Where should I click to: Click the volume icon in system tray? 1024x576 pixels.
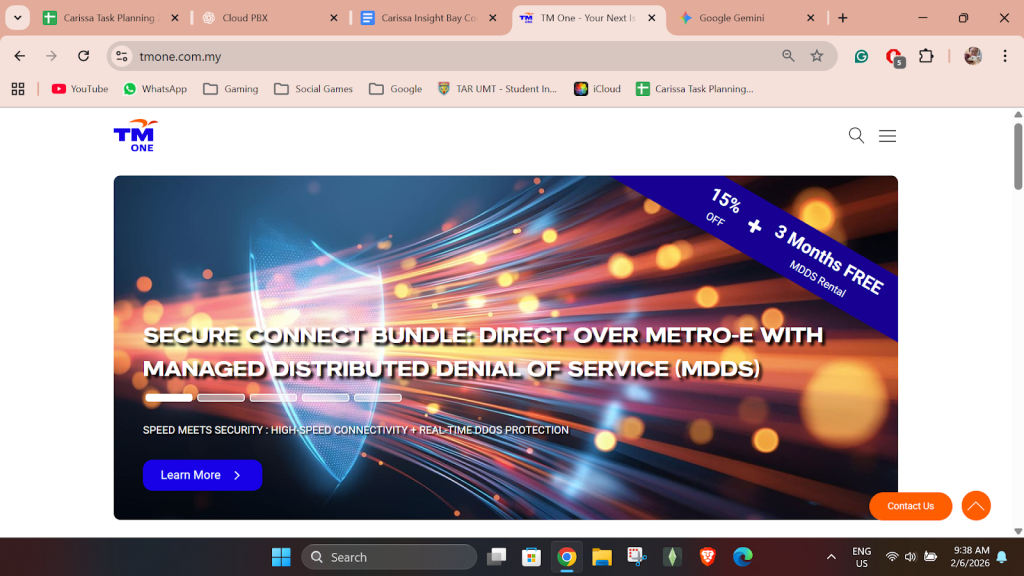910,557
